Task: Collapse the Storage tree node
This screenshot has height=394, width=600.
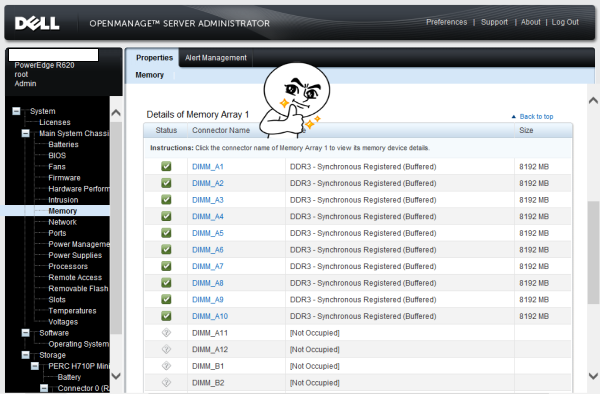Action: point(25,355)
